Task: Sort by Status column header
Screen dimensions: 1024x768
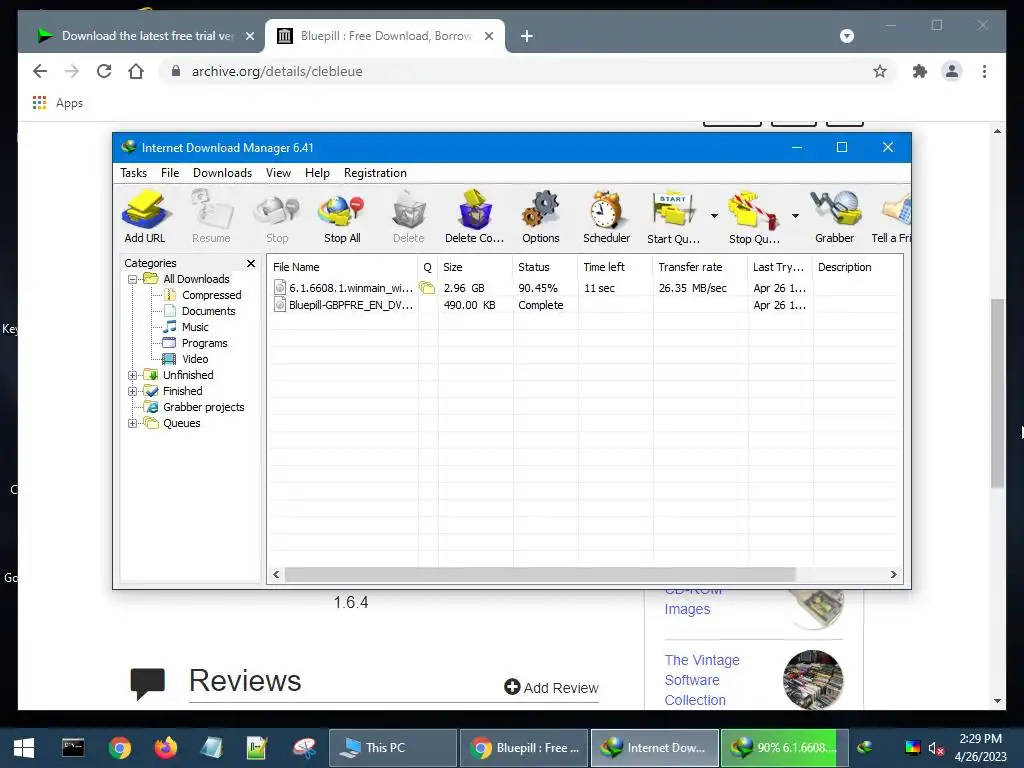Action: [545, 267]
